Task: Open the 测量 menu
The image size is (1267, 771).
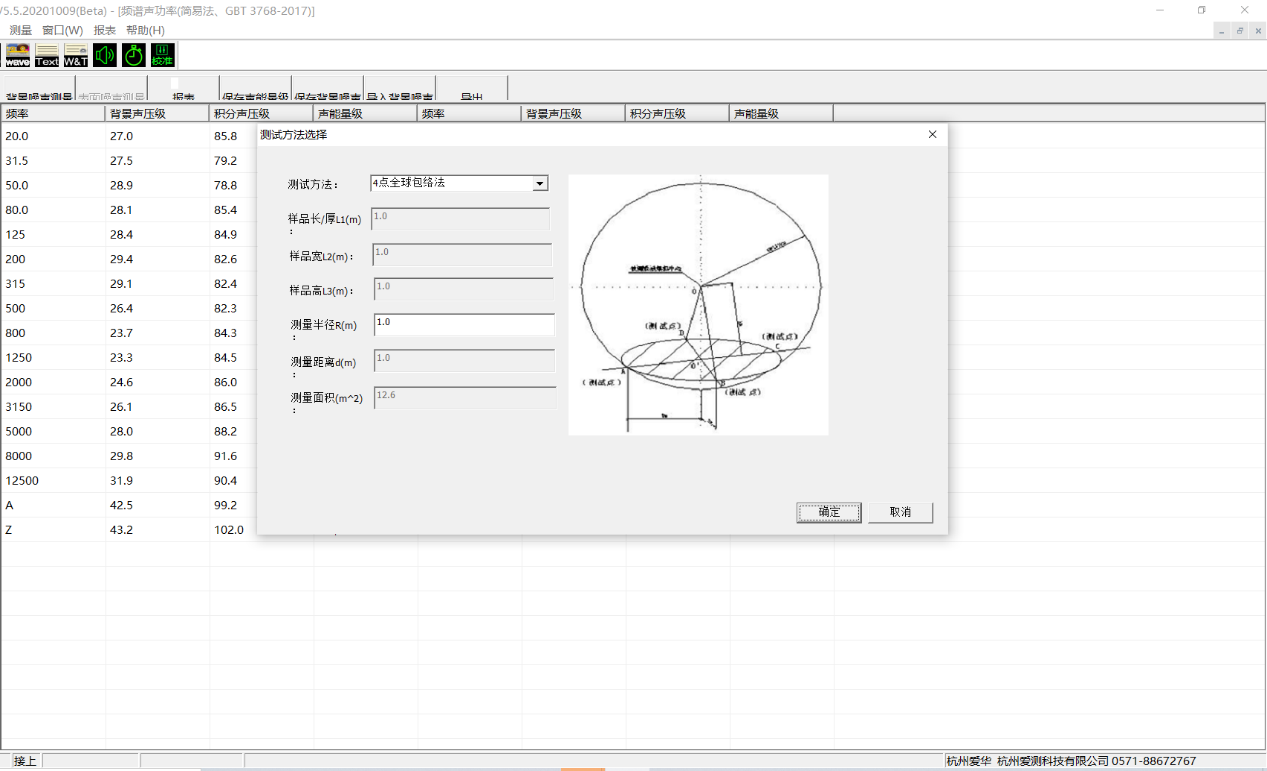Action: (x=20, y=30)
